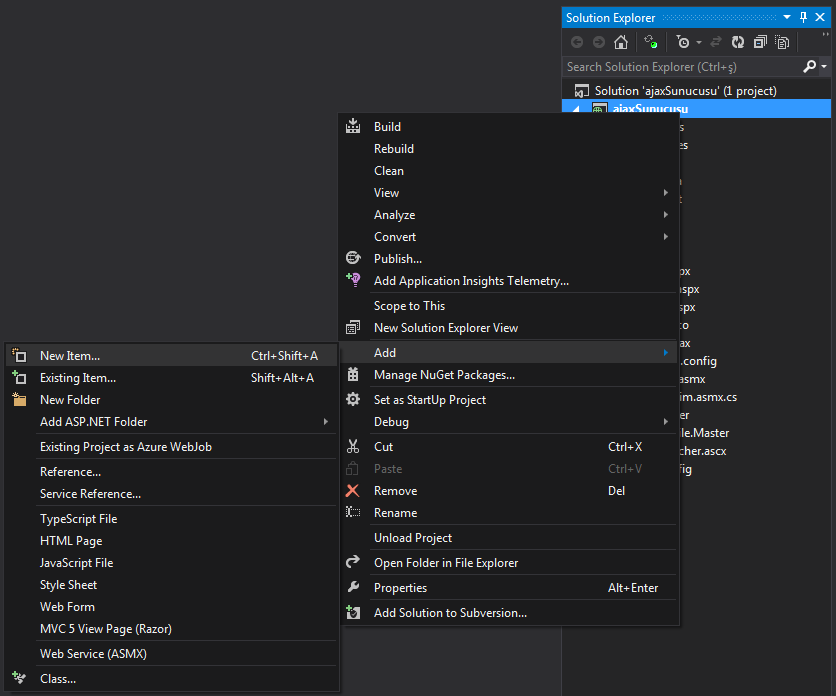Click the Build icon in context menu

click(353, 126)
